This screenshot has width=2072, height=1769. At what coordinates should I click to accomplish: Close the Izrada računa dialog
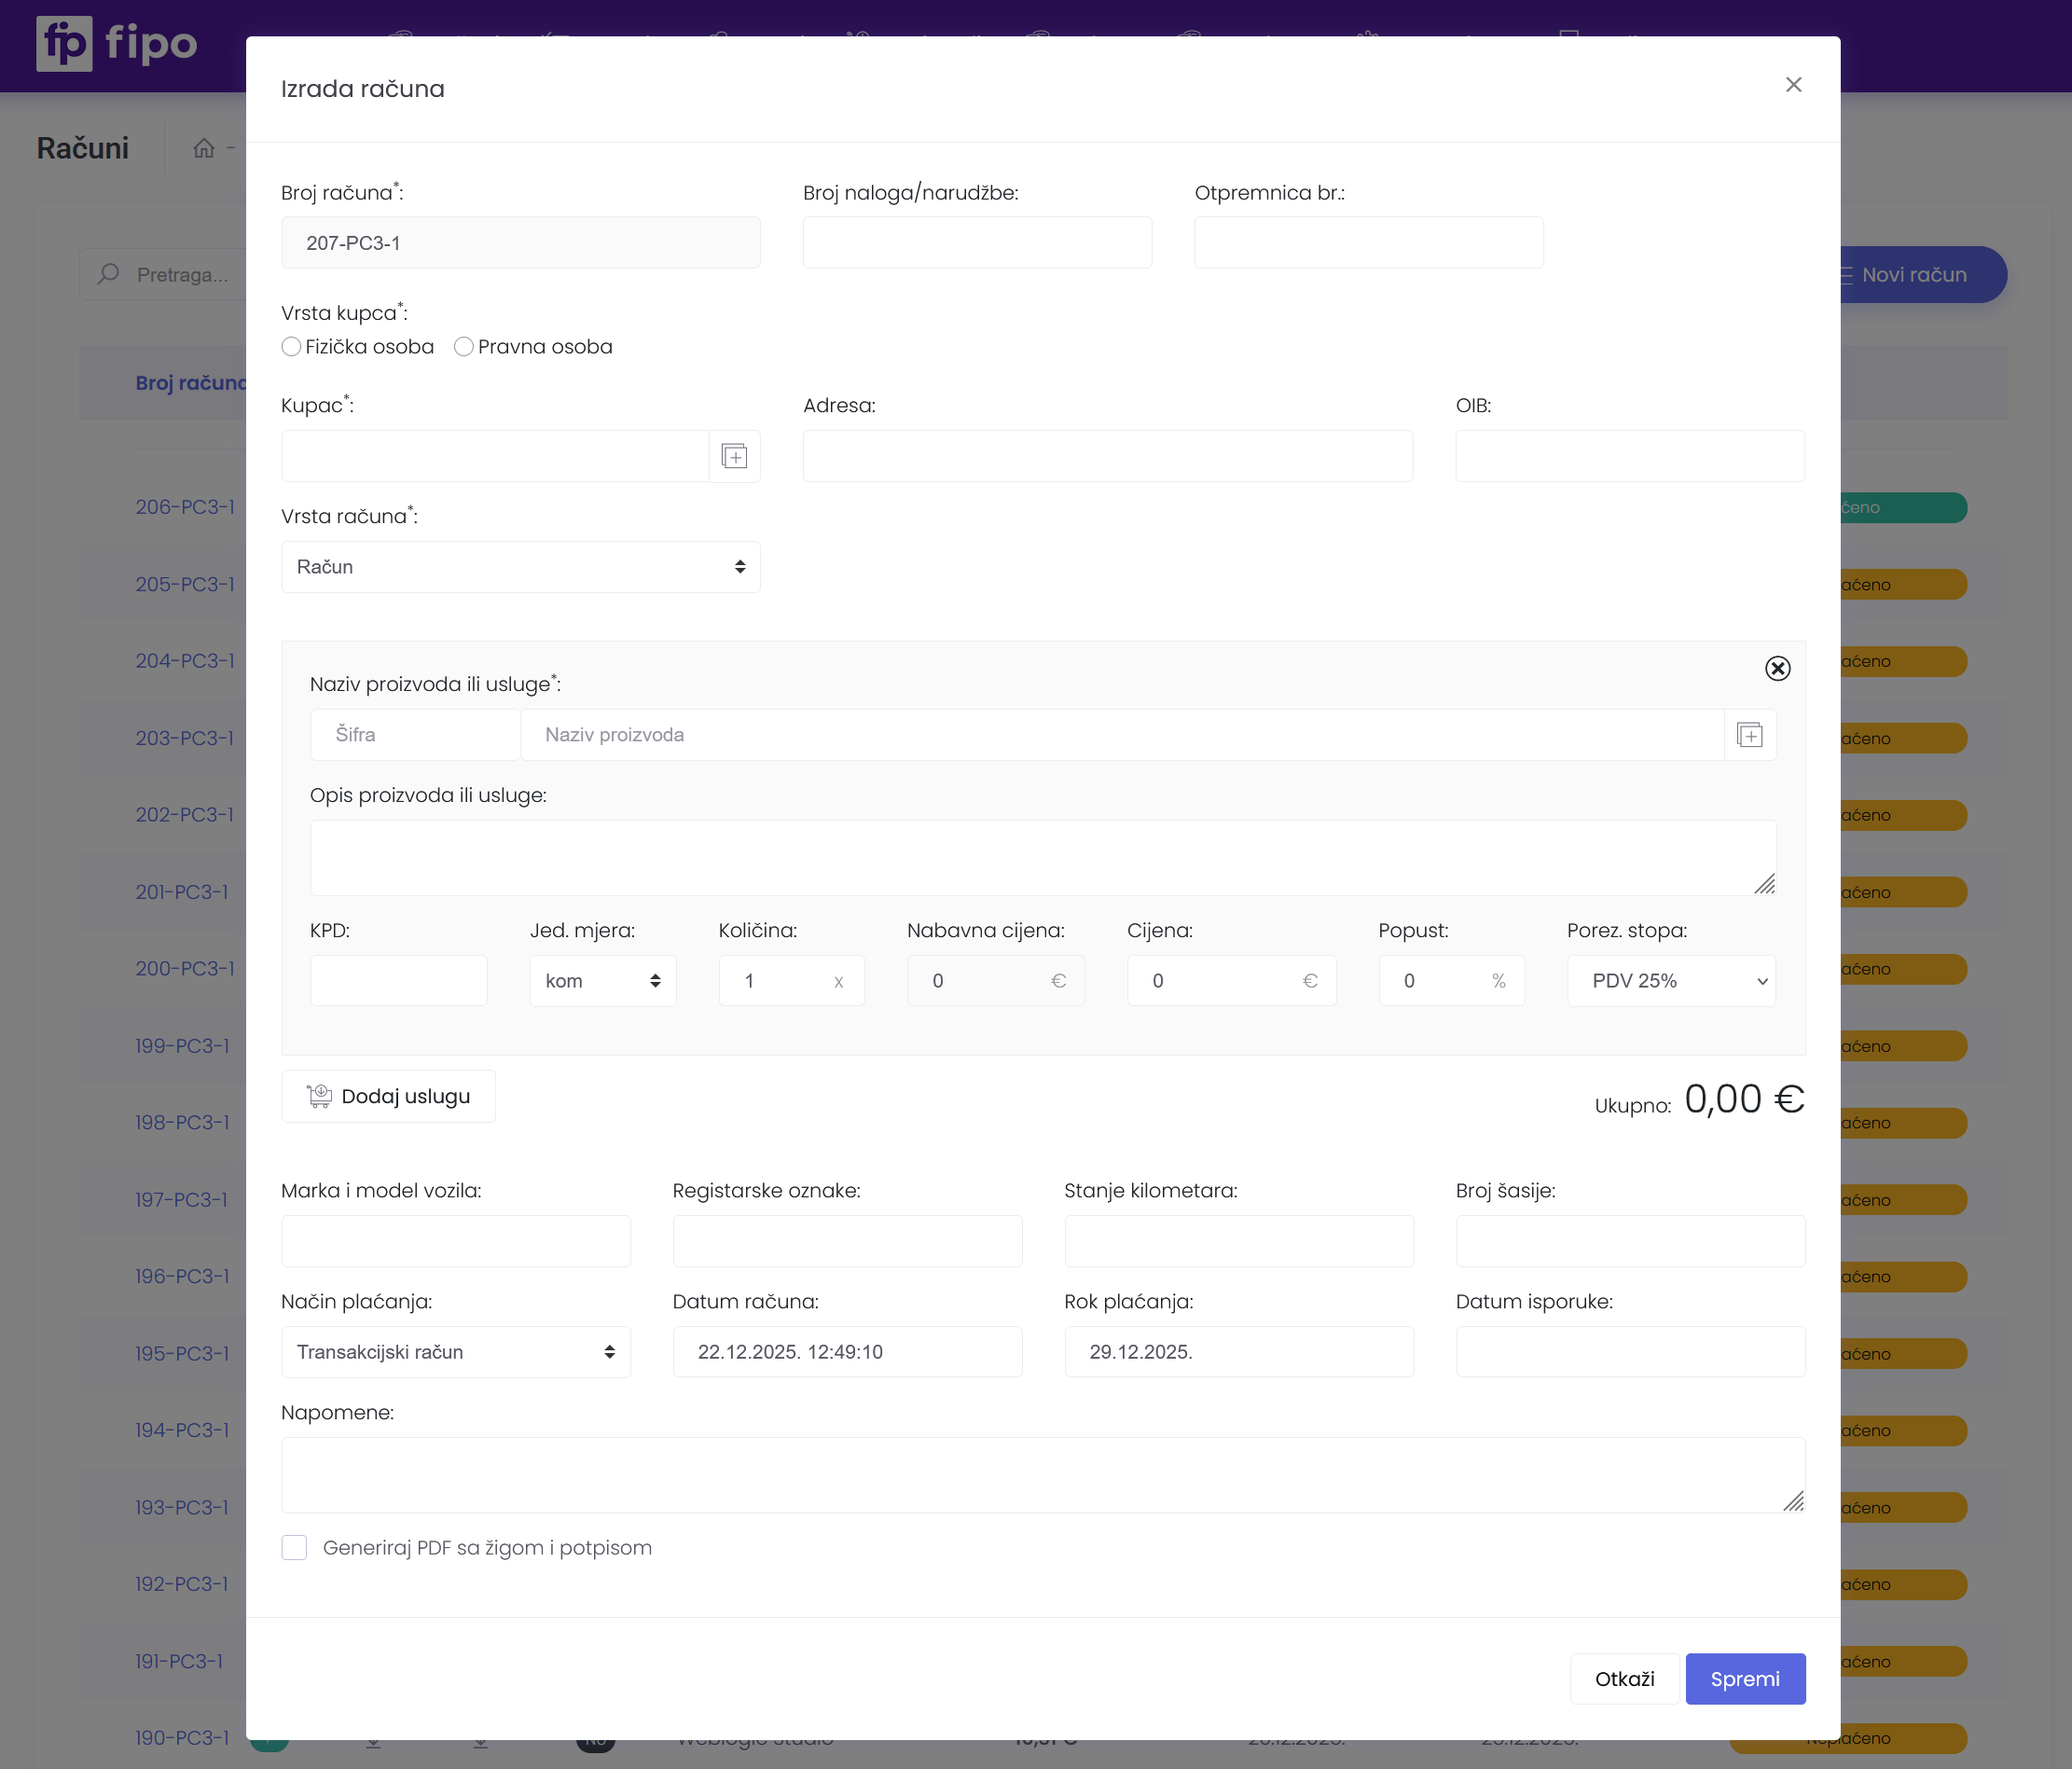coord(1793,85)
